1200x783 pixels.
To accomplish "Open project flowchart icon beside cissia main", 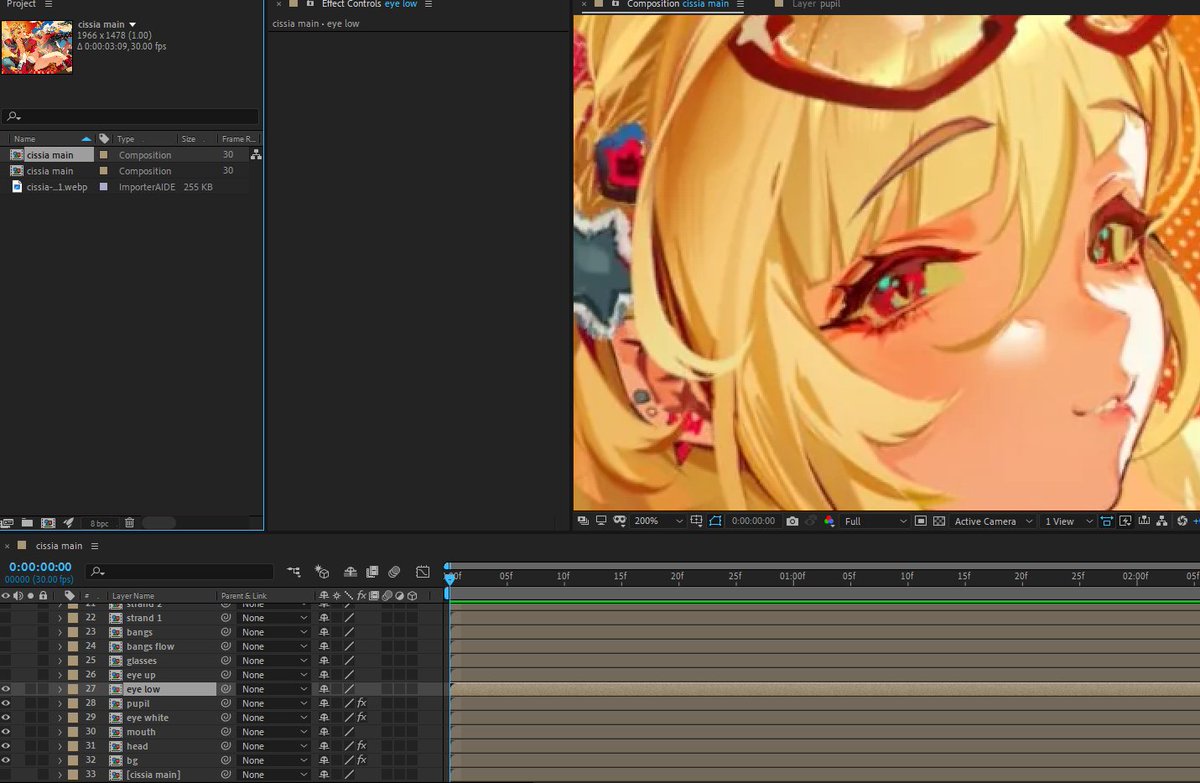I will click(x=256, y=155).
